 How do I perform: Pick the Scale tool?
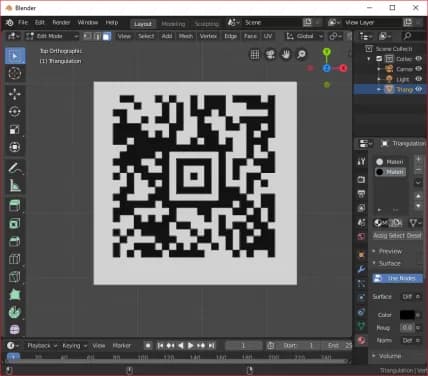15,129
